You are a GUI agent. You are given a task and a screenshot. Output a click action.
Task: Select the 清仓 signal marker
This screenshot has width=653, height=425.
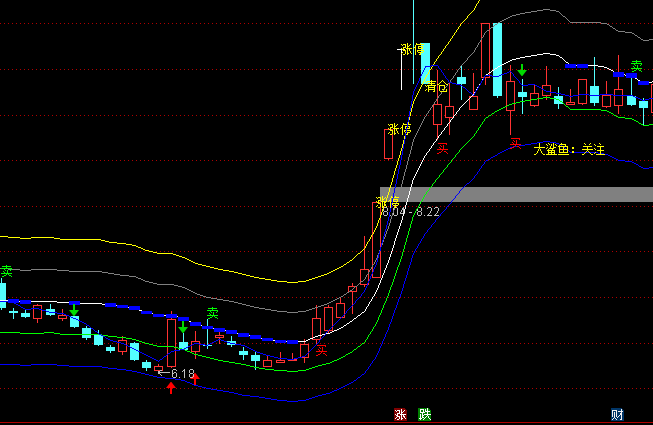pyautogui.click(x=435, y=87)
